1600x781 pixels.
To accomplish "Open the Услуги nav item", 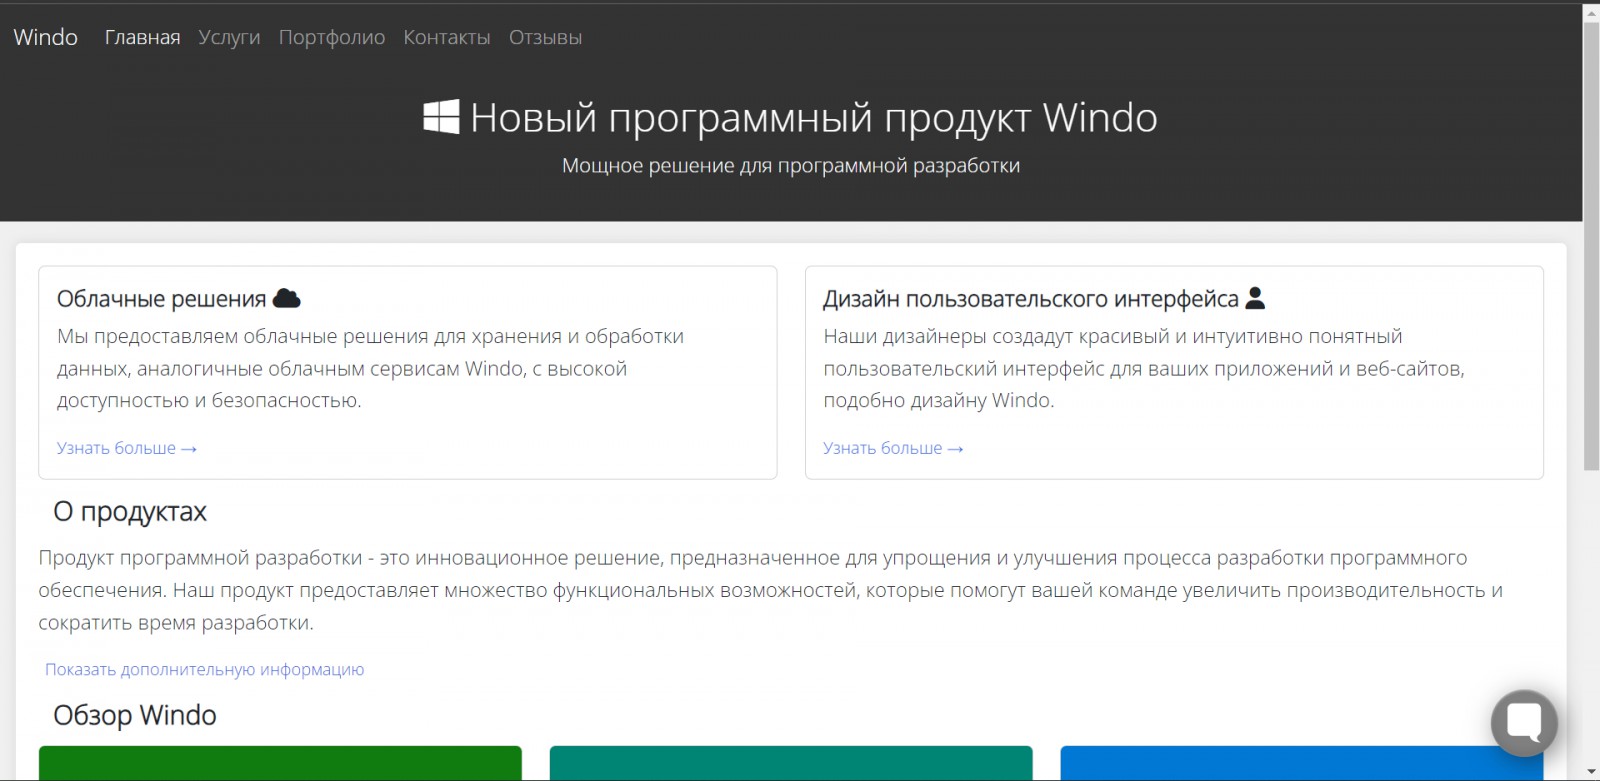I will tap(229, 37).
